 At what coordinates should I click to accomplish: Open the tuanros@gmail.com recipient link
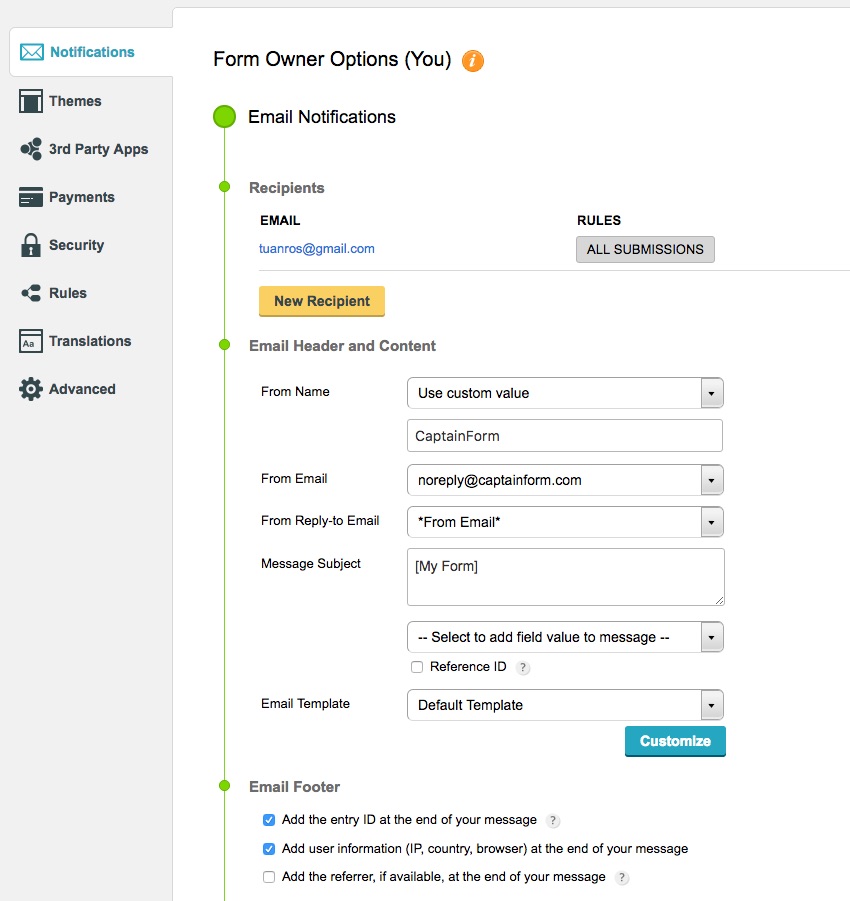pyautogui.click(x=317, y=249)
